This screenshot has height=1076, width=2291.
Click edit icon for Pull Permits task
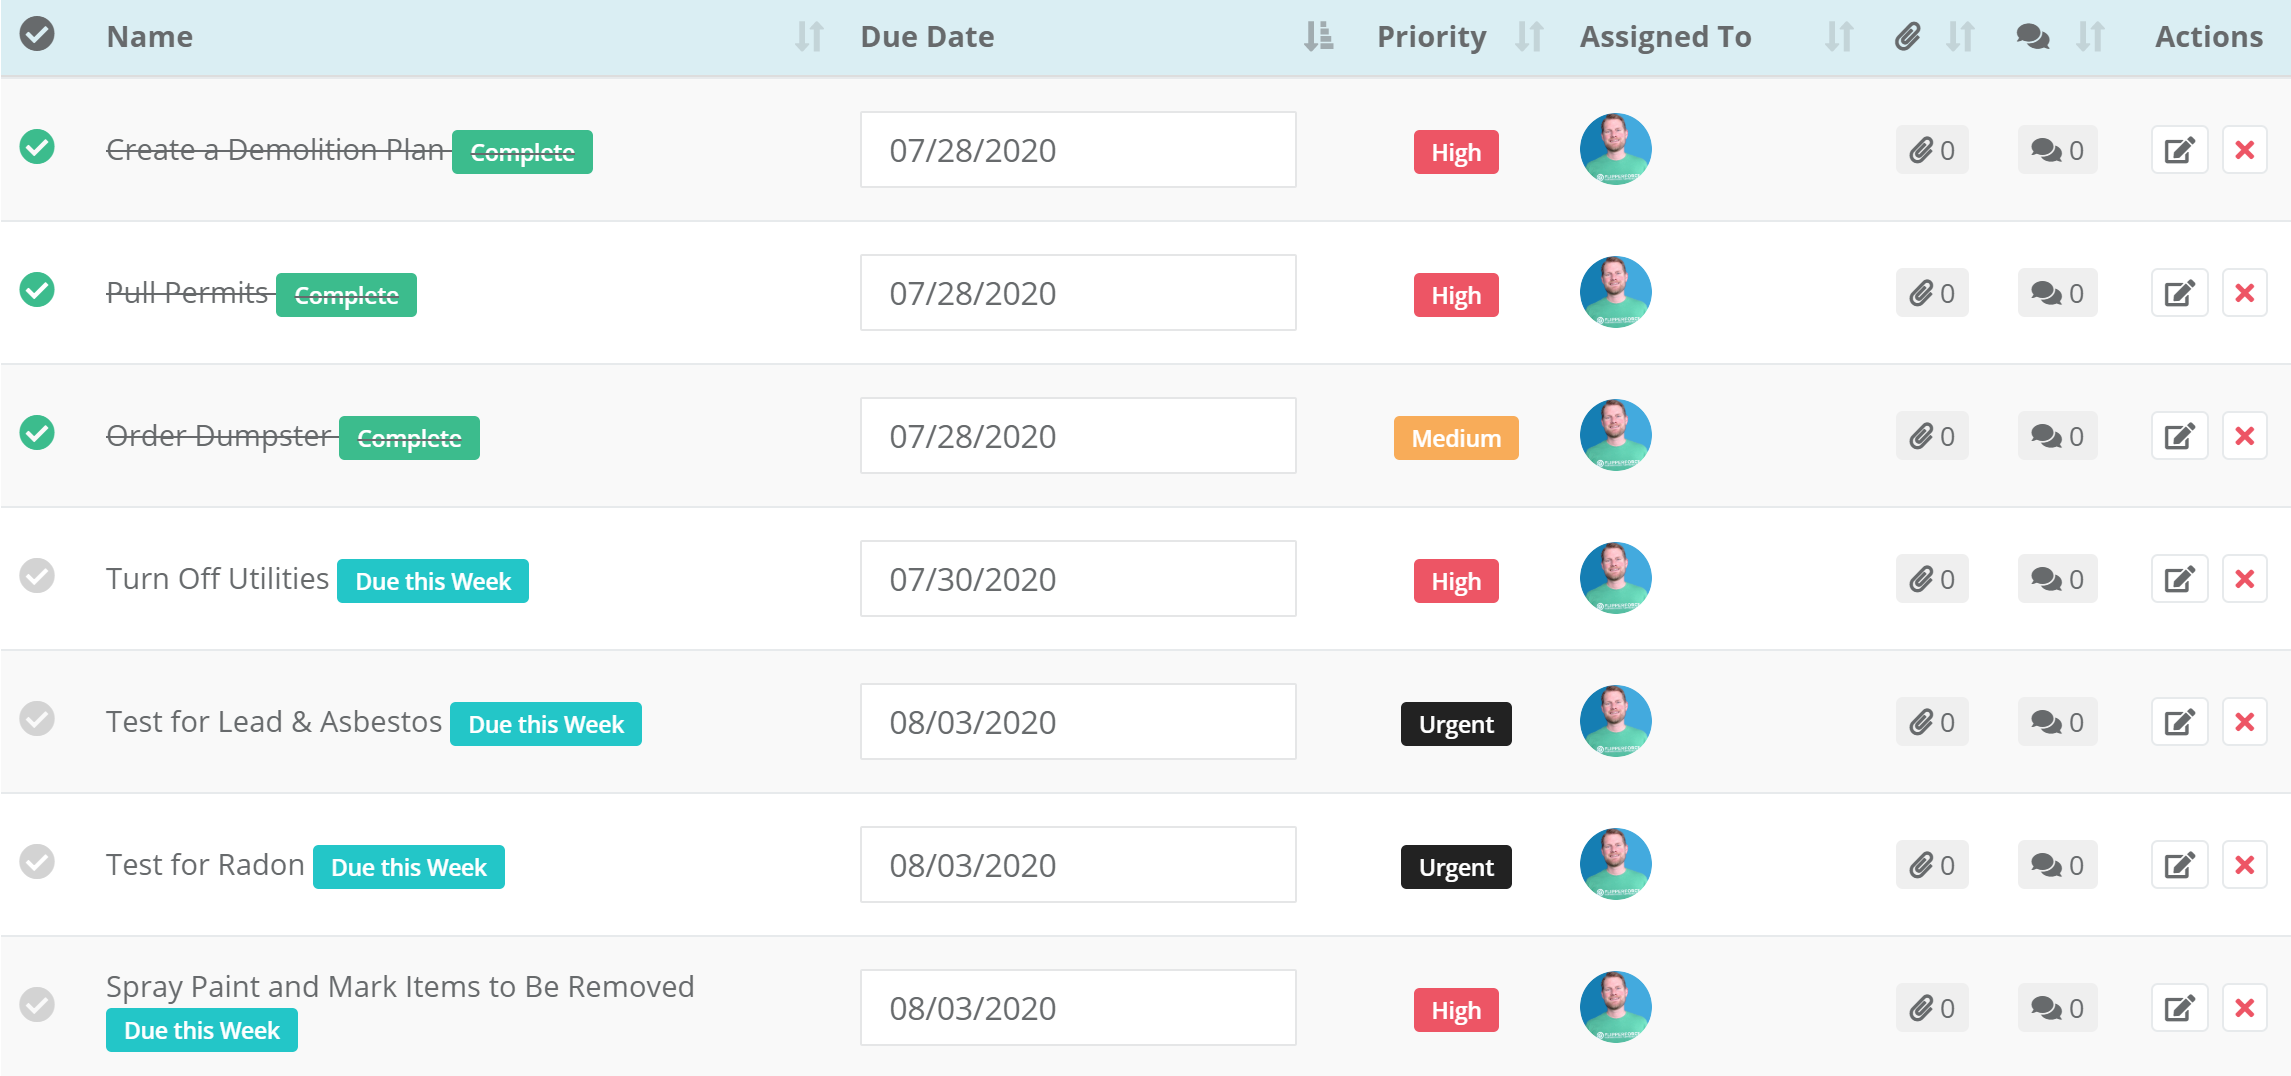(x=2179, y=294)
